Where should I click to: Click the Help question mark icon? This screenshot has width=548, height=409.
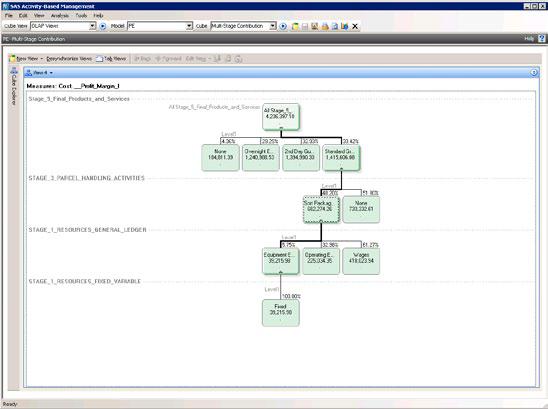[x=541, y=39]
